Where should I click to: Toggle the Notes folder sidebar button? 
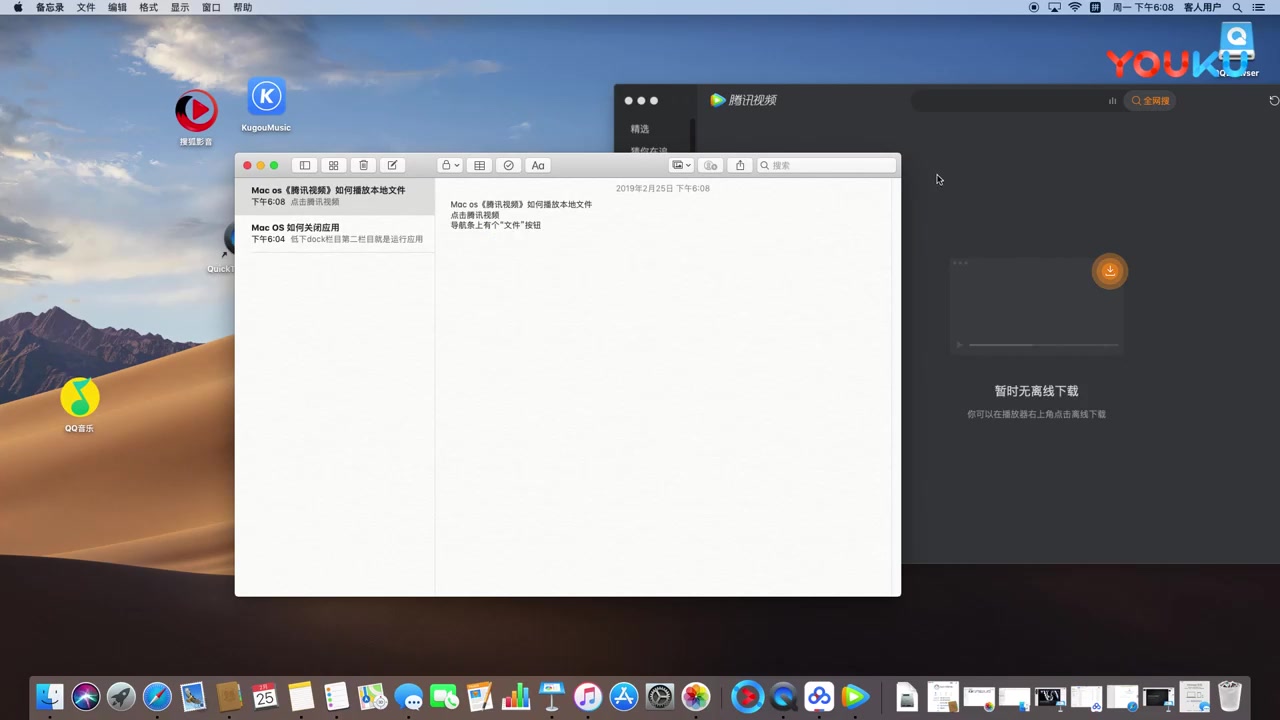click(305, 165)
